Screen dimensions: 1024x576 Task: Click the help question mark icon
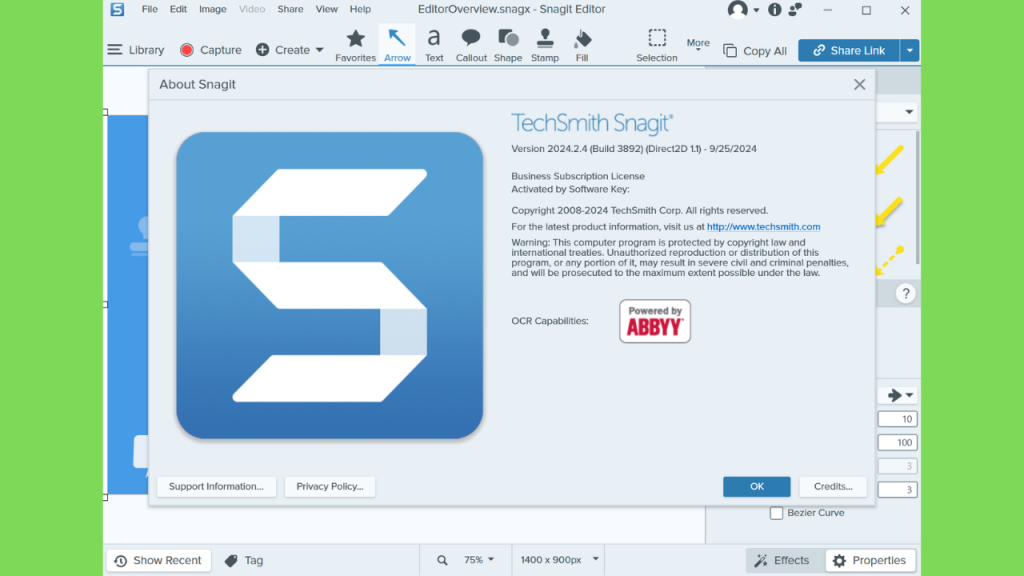point(905,294)
